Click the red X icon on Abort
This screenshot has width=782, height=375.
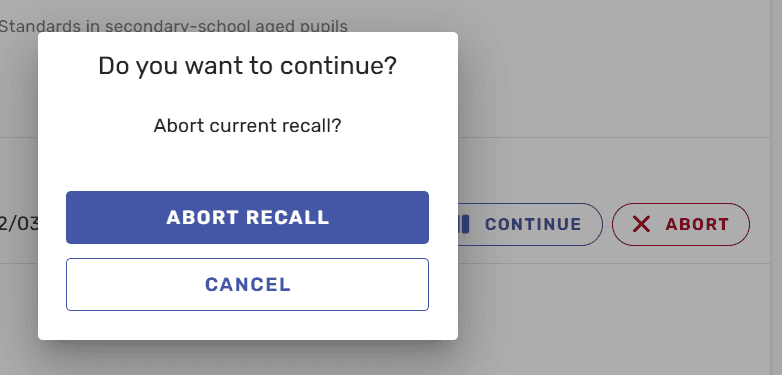[x=641, y=224]
